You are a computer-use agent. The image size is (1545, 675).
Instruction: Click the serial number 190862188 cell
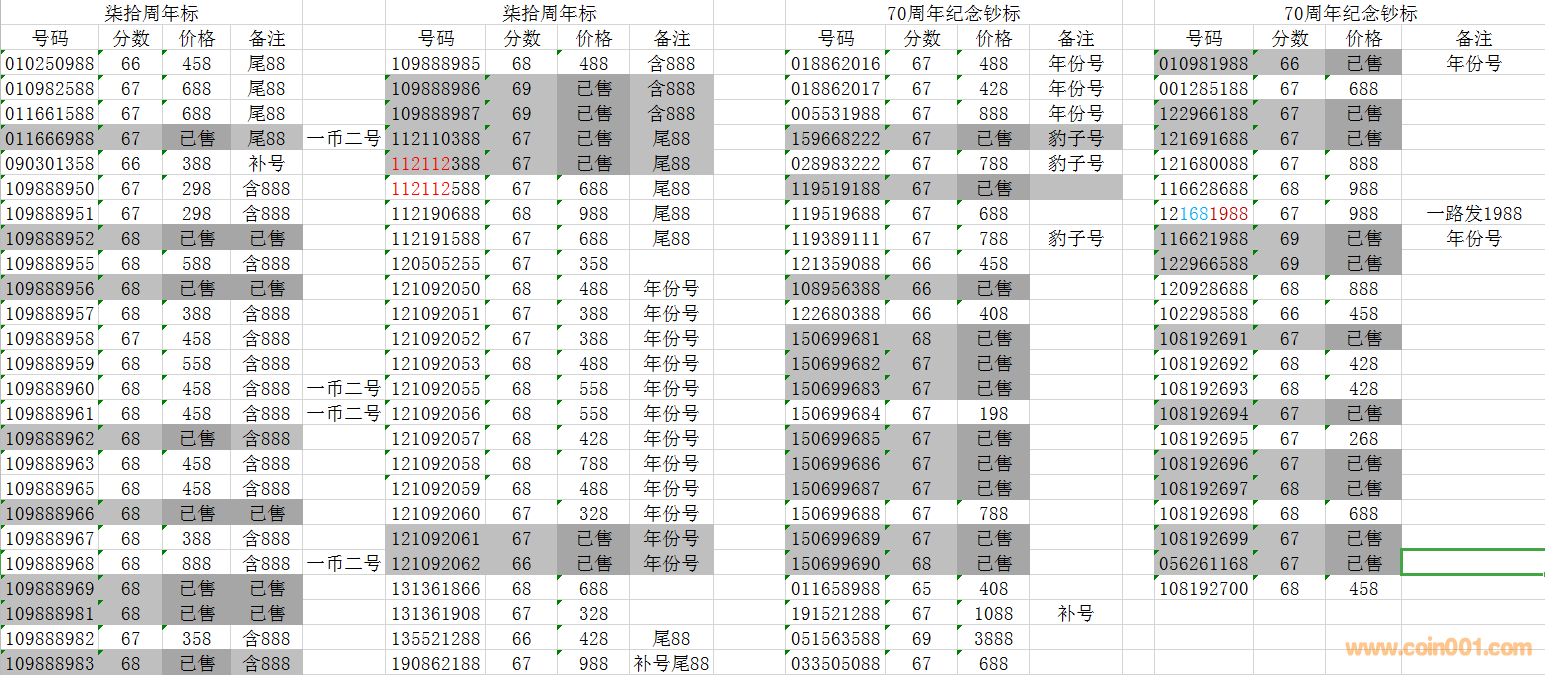(435, 664)
